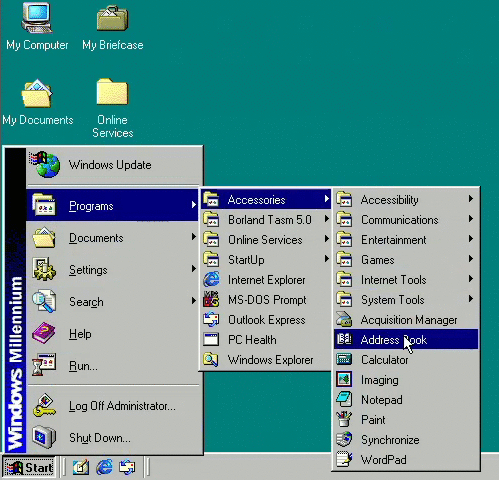Viewport: 499px width, 480px height.
Task: Open the My Computer desktop icon
Action: [x=37, y=27]
